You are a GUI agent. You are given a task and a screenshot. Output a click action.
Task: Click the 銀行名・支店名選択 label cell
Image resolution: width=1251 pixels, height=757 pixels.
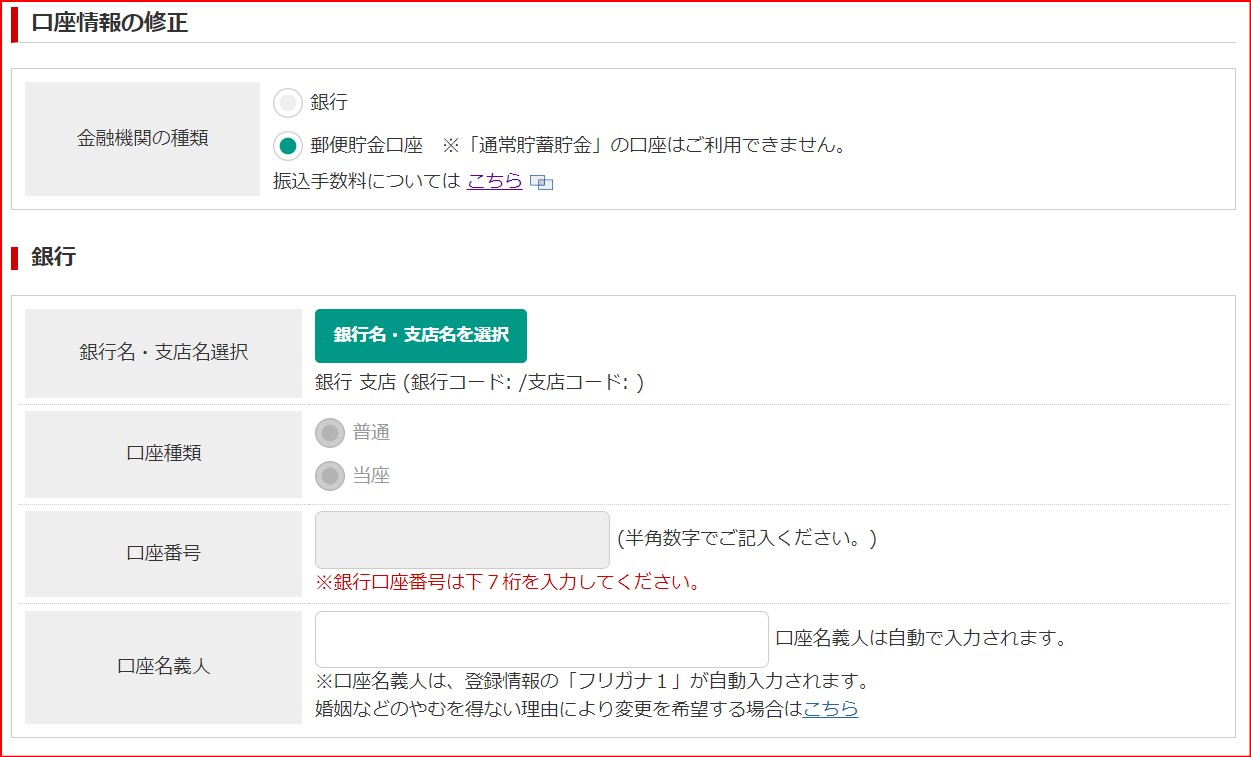163,353
